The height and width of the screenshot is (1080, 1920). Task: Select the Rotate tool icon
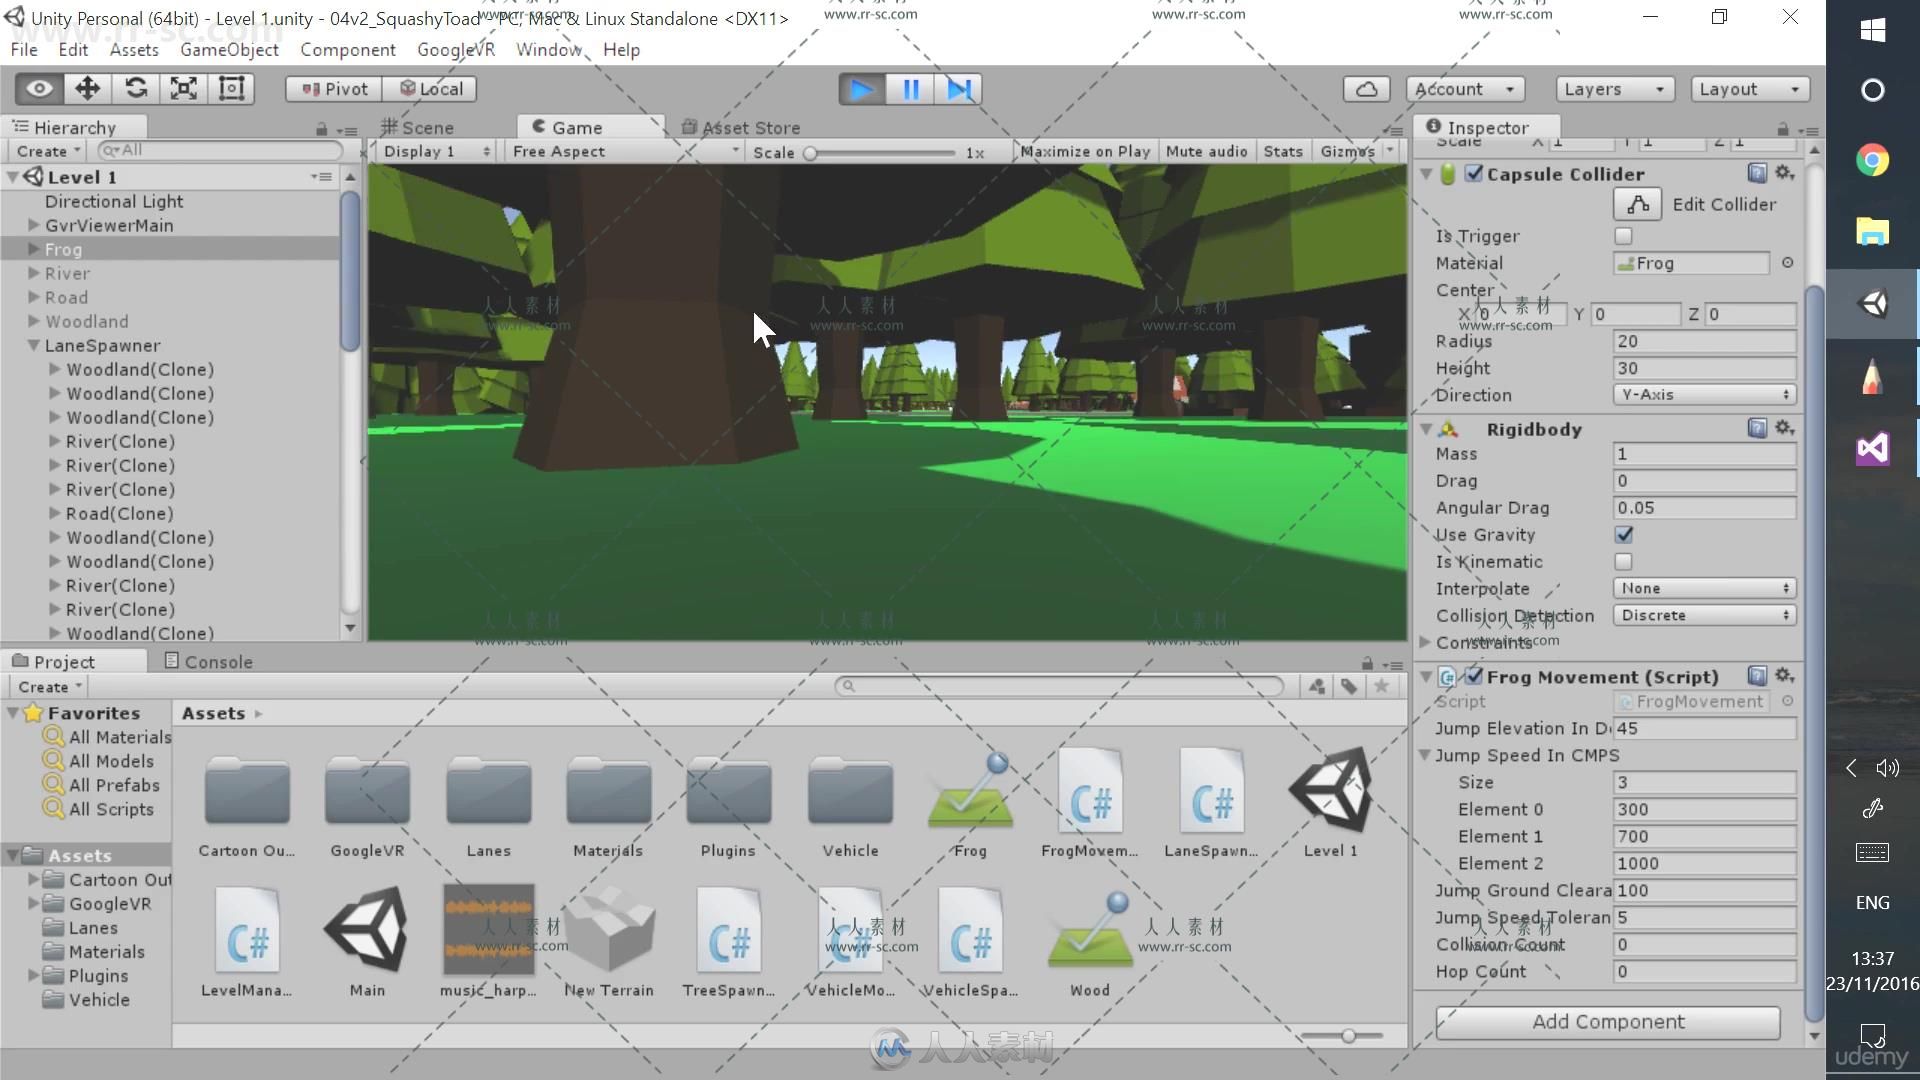[x=136, y=89]
